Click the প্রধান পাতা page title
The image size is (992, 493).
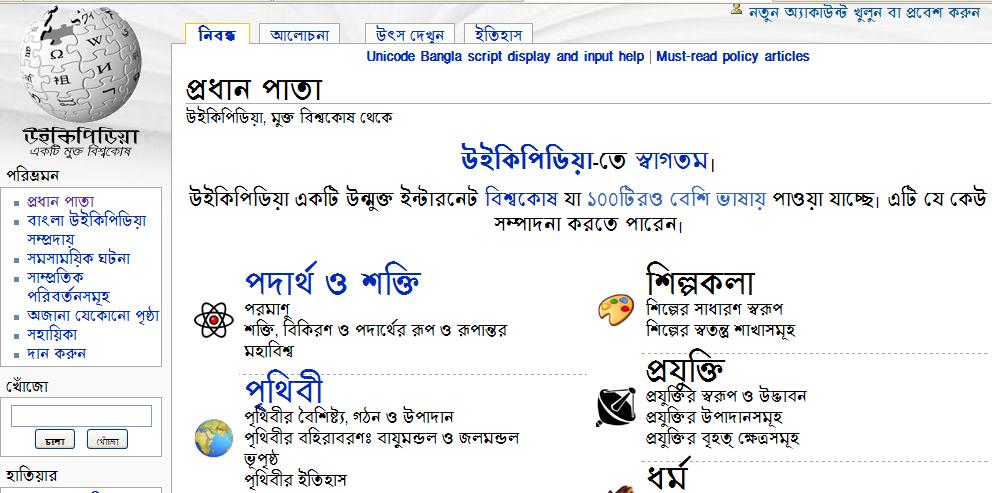click(254, 89)
